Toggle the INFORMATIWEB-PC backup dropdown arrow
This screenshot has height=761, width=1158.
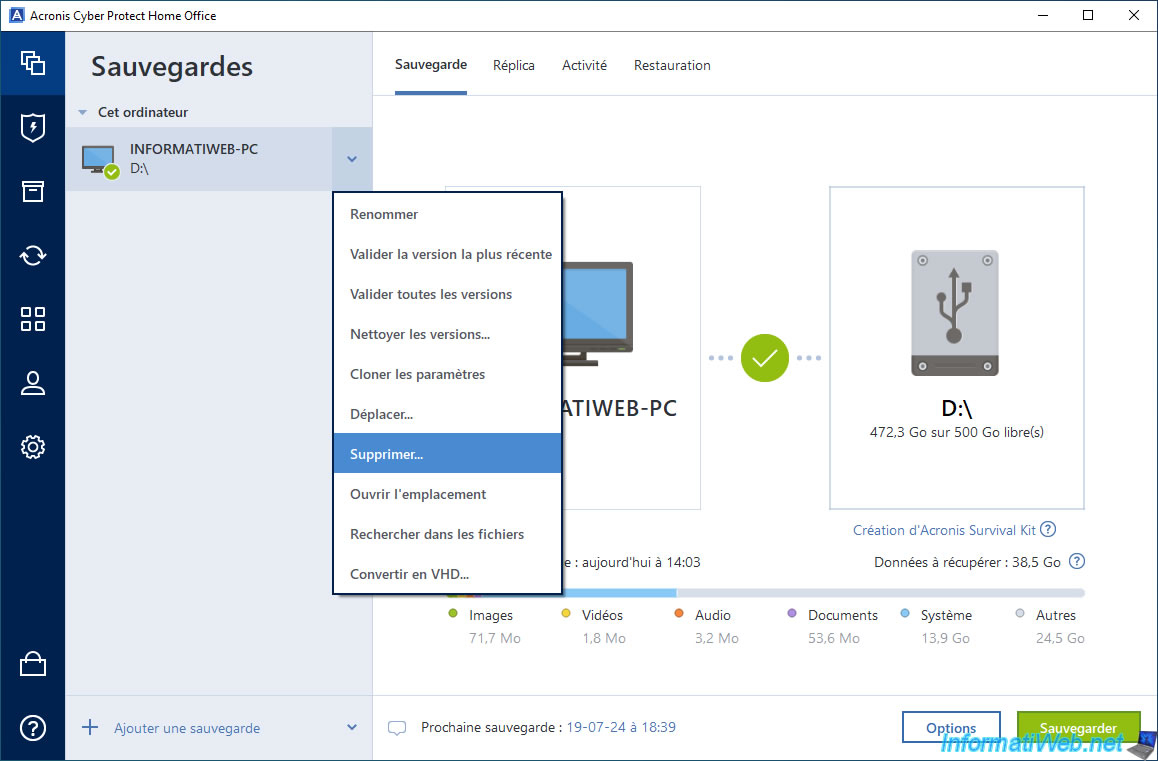coord(352,159)
